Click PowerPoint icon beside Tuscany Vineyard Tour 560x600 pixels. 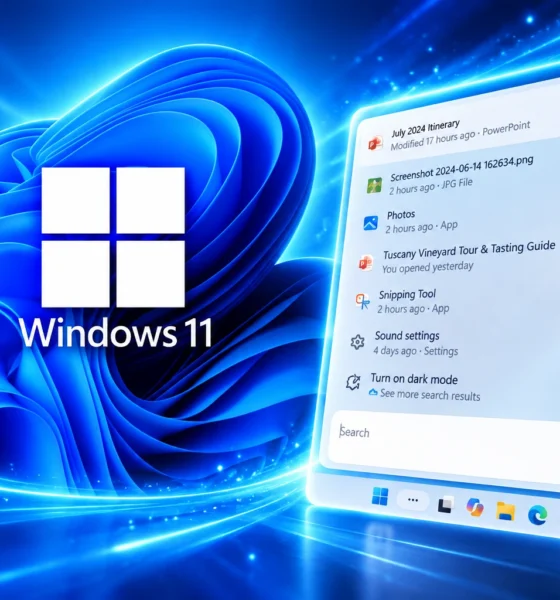tap(366, 263)
